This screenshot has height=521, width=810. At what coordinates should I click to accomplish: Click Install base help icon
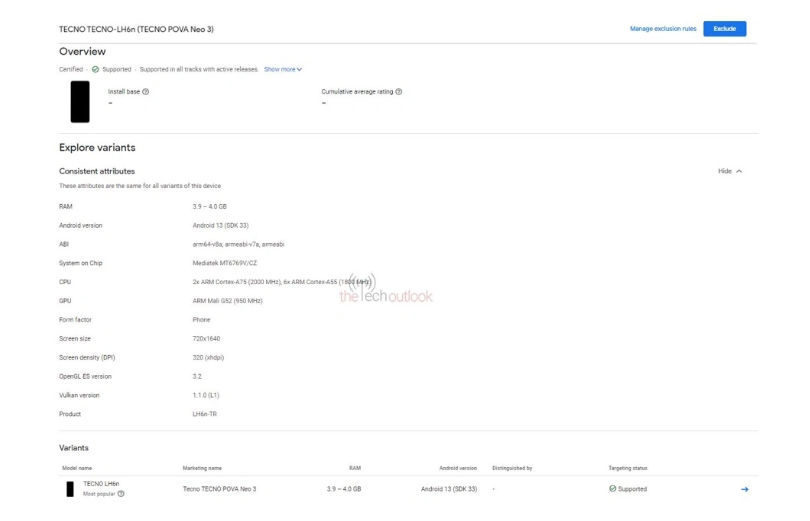146,91
